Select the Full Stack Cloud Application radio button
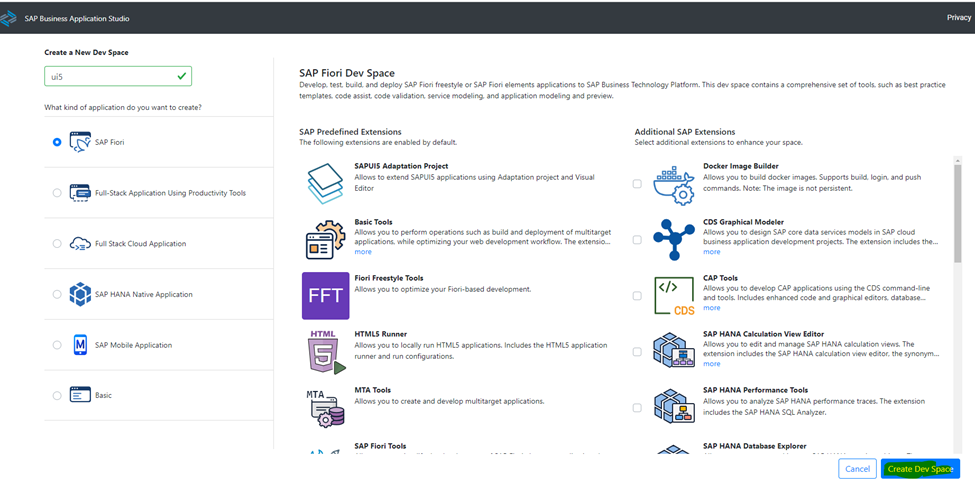The height and width of the screenshot is (485, 975). pyautogui.click(x=57, y=244)
